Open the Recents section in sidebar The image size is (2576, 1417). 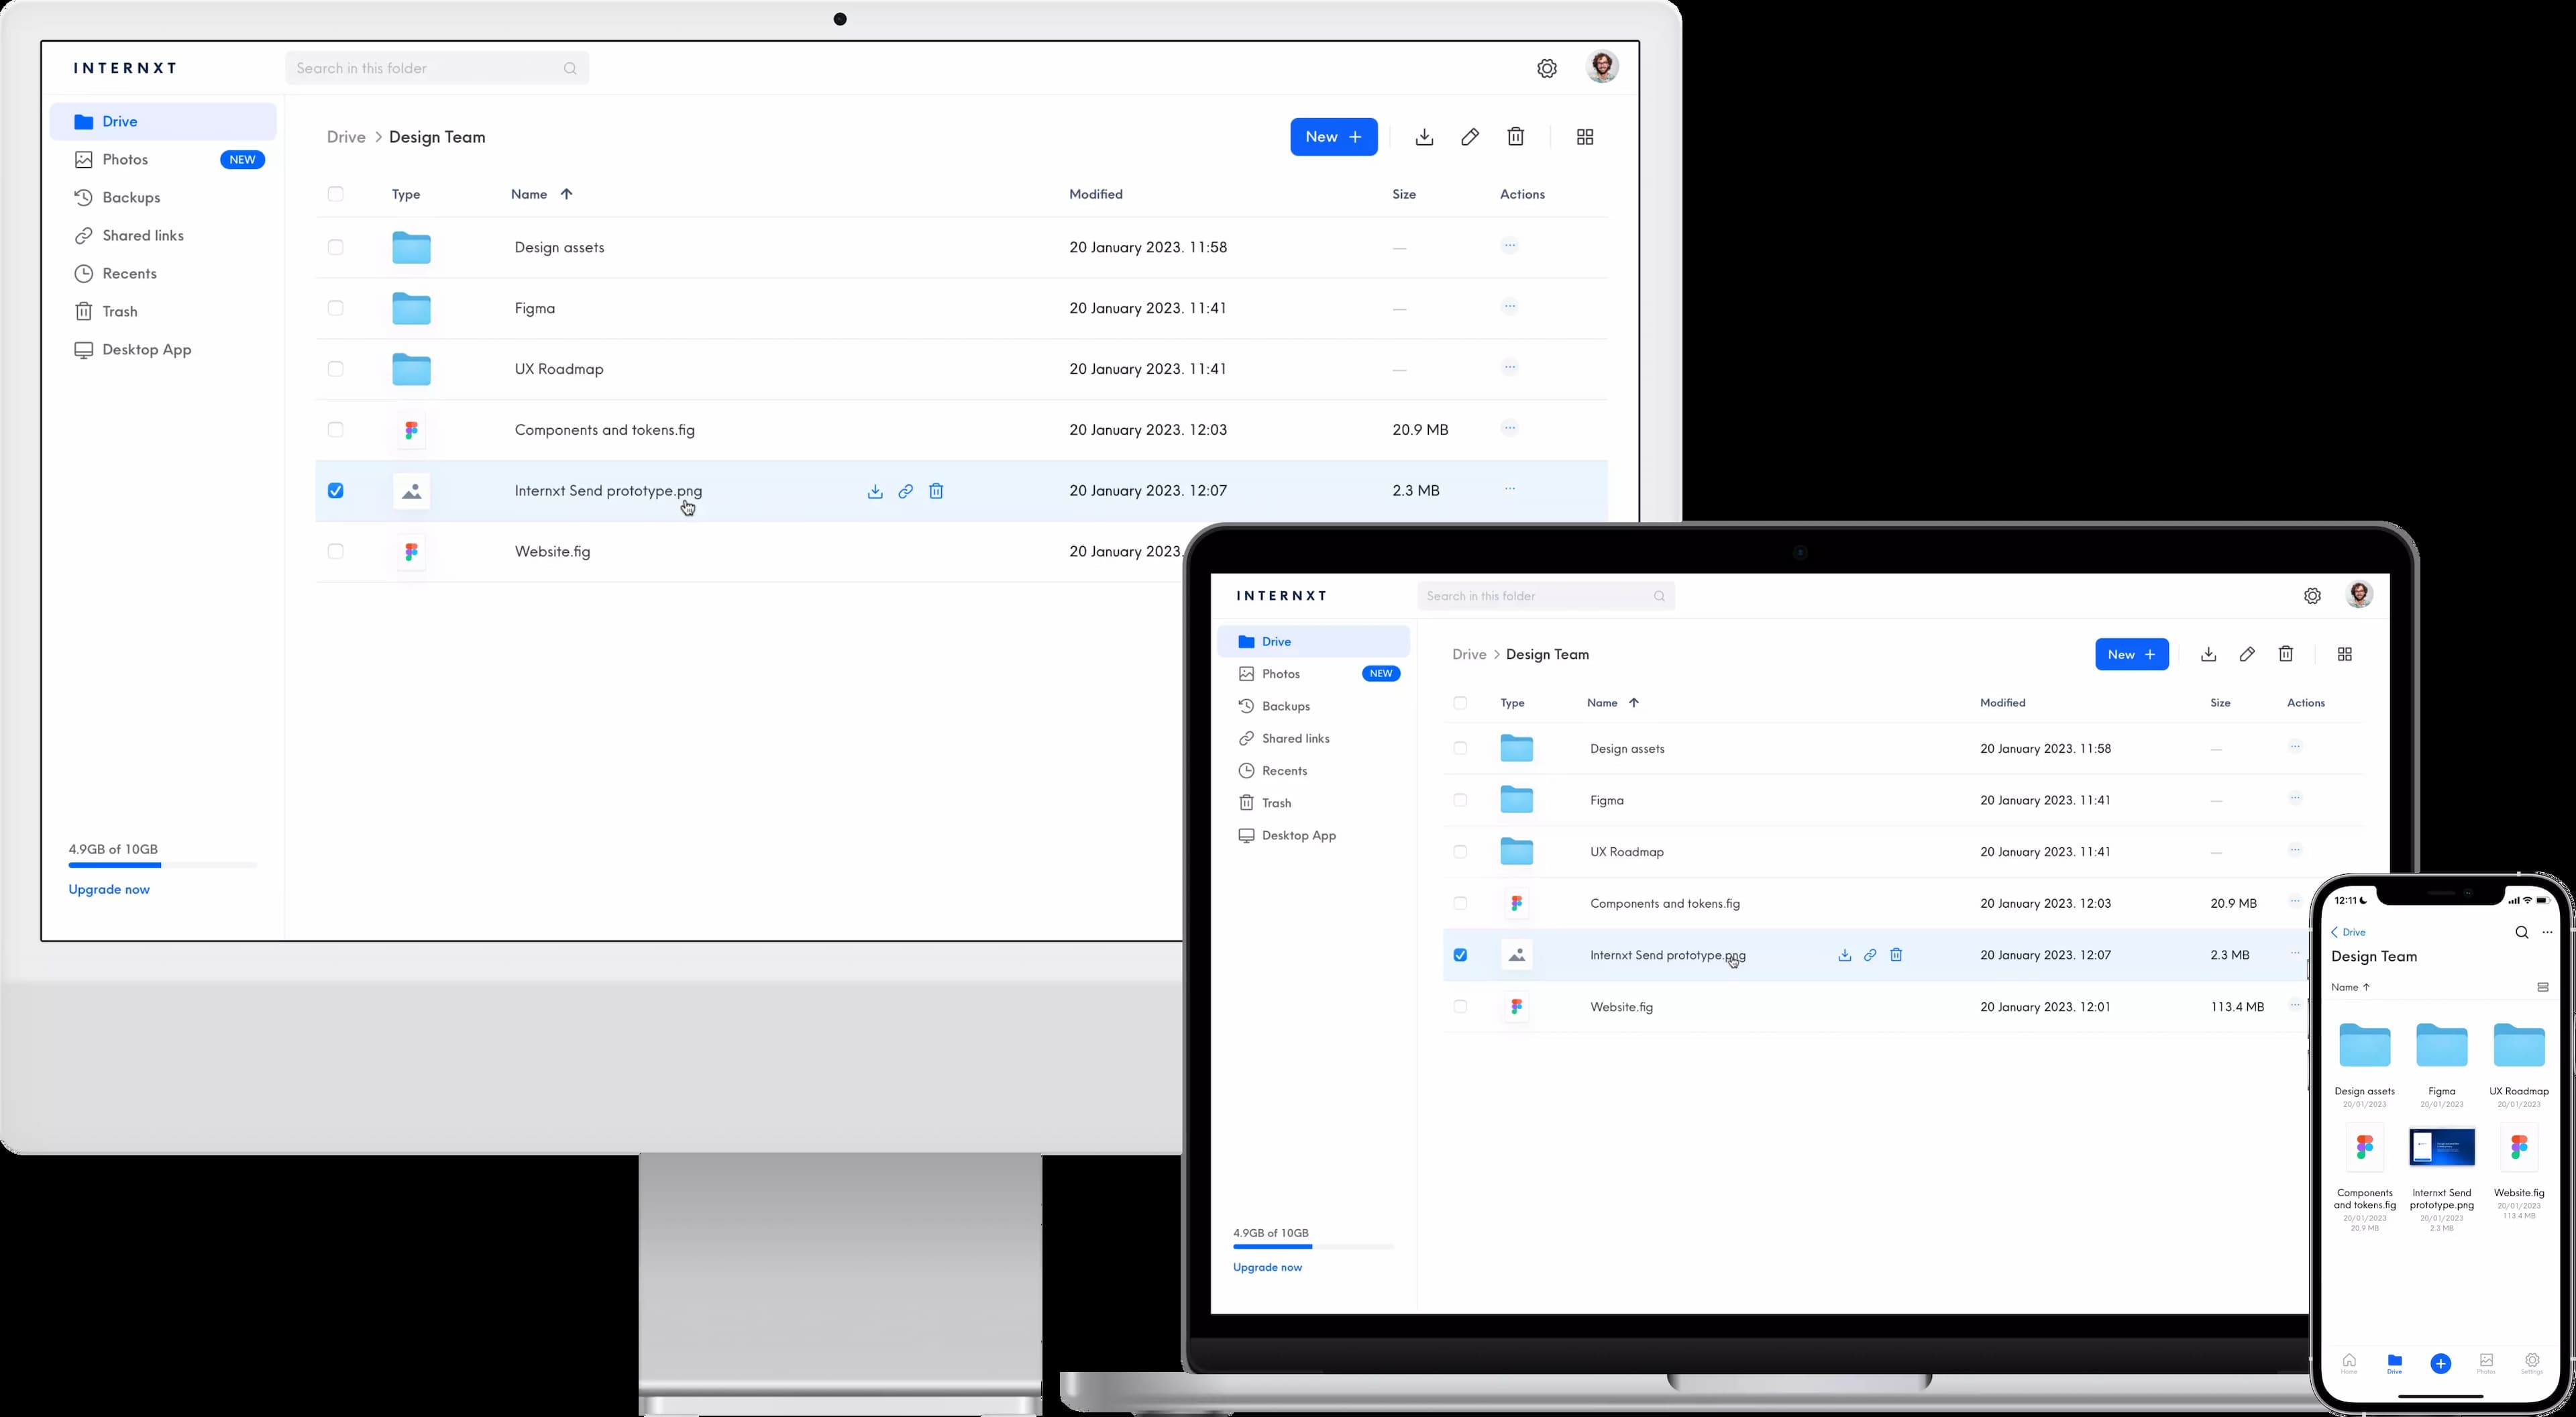(130, 273)
